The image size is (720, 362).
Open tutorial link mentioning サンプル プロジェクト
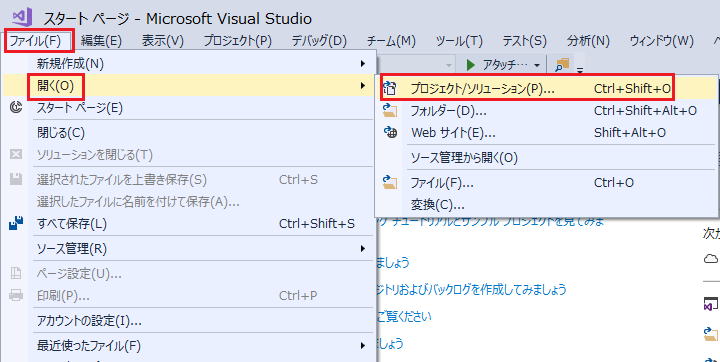click(x=489, y=222)
